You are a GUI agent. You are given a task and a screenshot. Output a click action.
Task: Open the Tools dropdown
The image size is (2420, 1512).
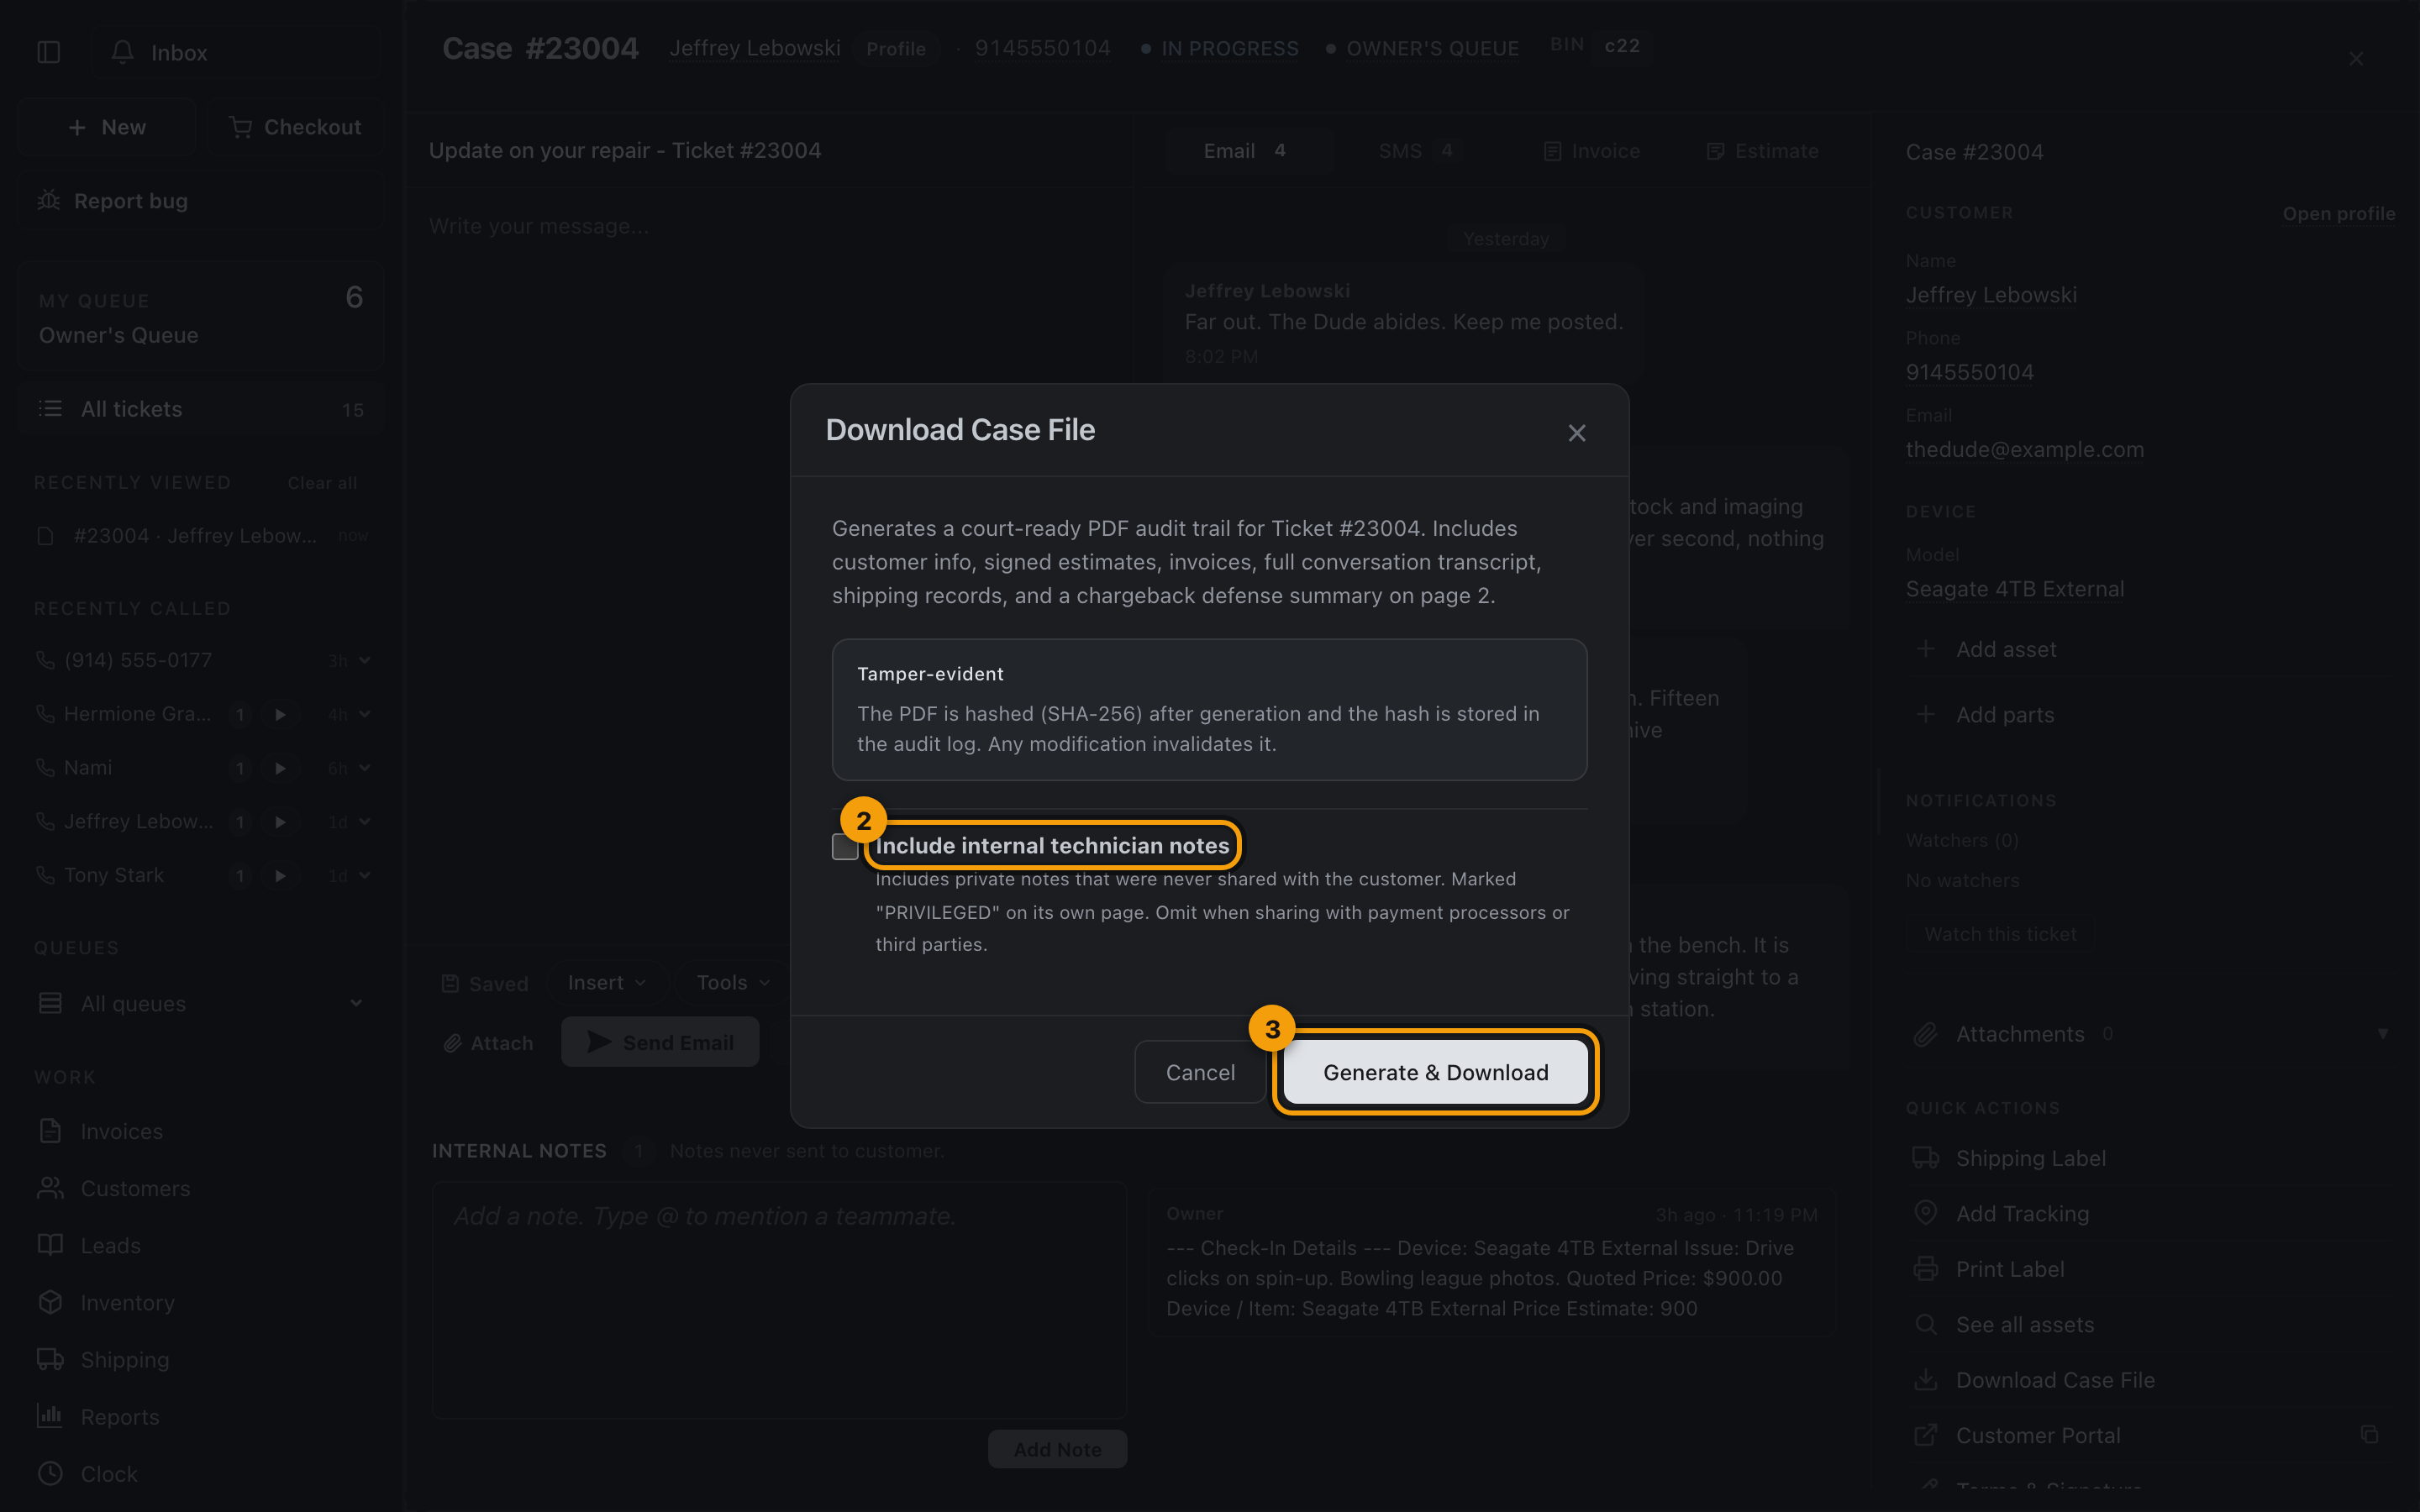point(733,983)
